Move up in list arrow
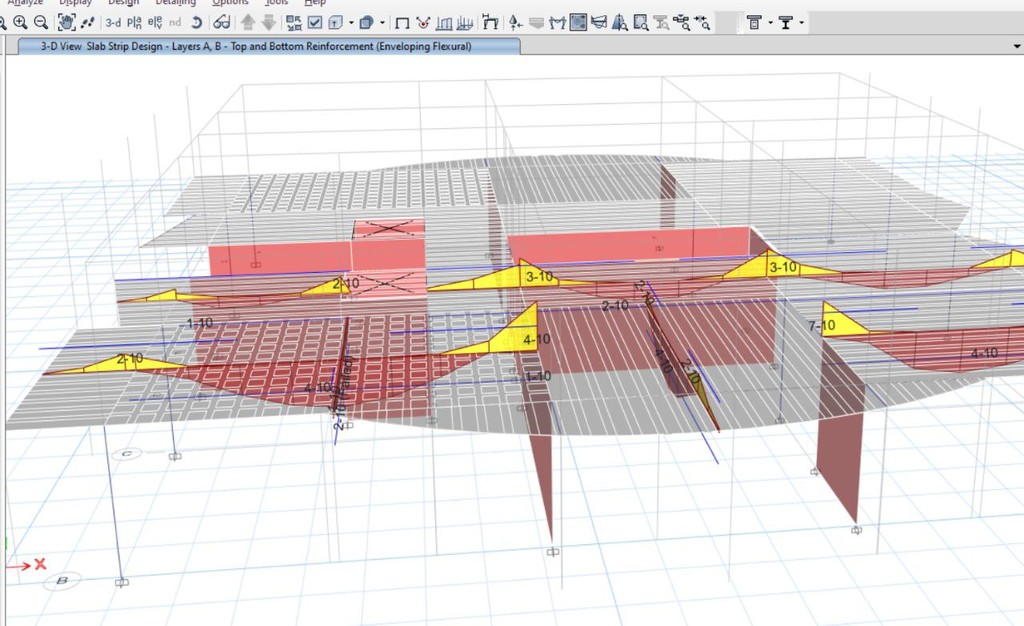This screenshot has height=626, width=1024. [248, 23]
